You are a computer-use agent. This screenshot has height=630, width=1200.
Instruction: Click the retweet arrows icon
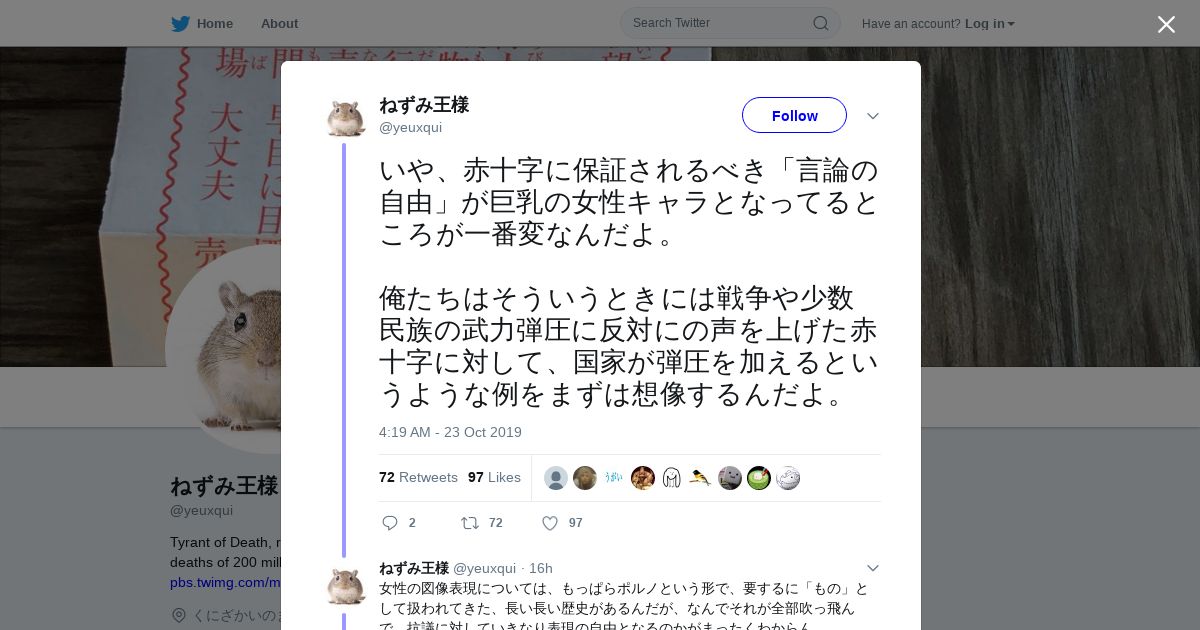click(469, 523)
